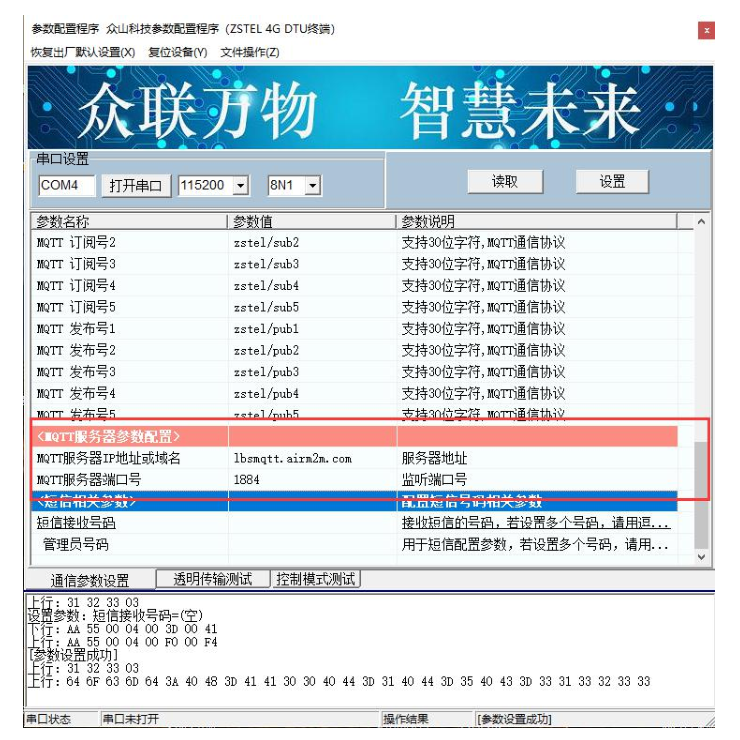This screenshot has width=740, height=740.
Task: Click the 接收短信的号码 description cell
Action: [537, 523]
